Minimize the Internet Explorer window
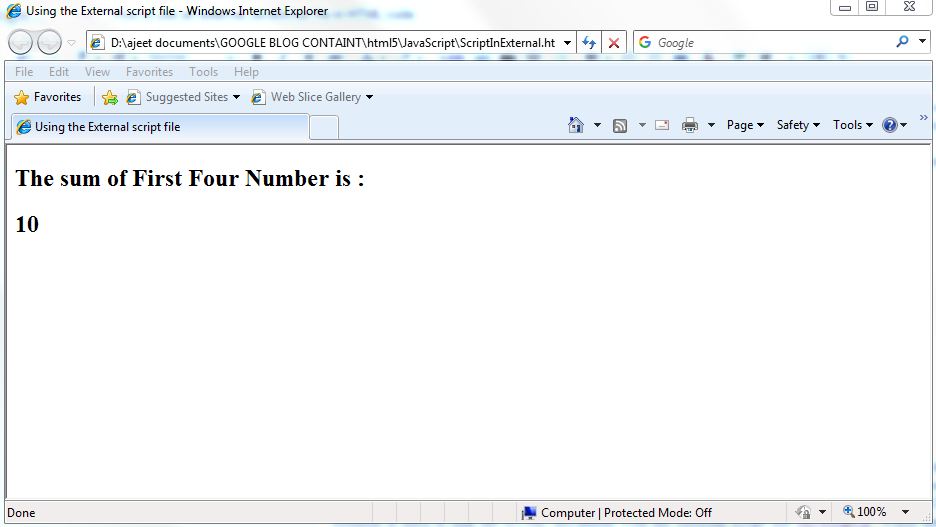This screenshot has height=527, width=936. coord(845,7)
